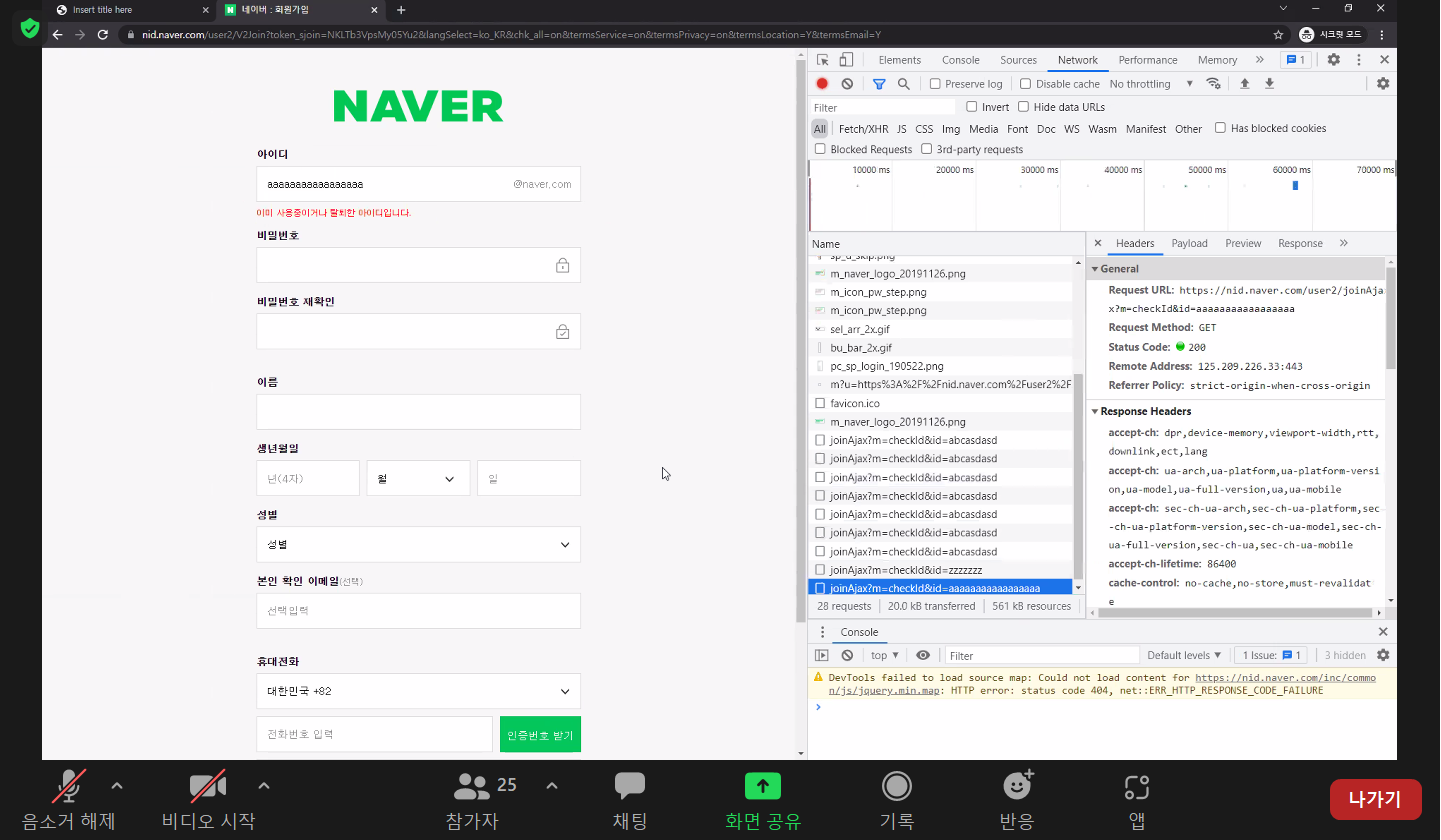Open gender select dropdown
This screenshot has height=840, width=1441.
click(x=418, y=544)
